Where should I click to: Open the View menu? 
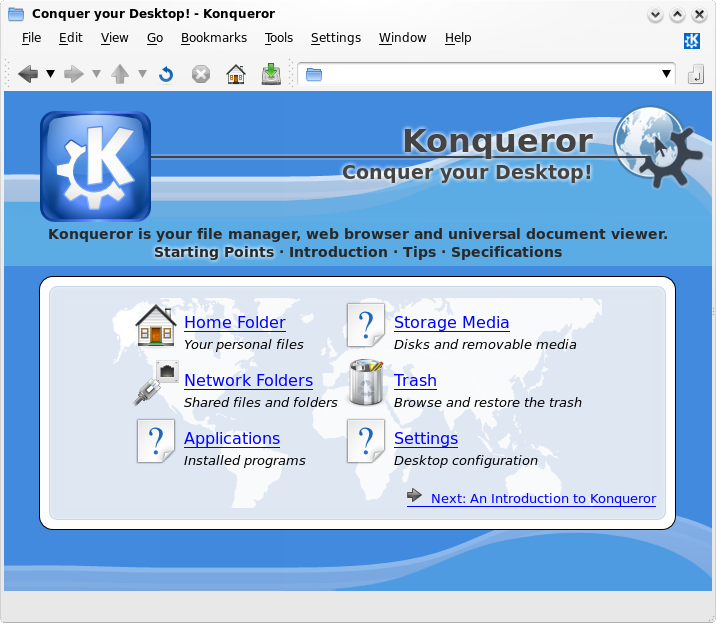(115, 38)
